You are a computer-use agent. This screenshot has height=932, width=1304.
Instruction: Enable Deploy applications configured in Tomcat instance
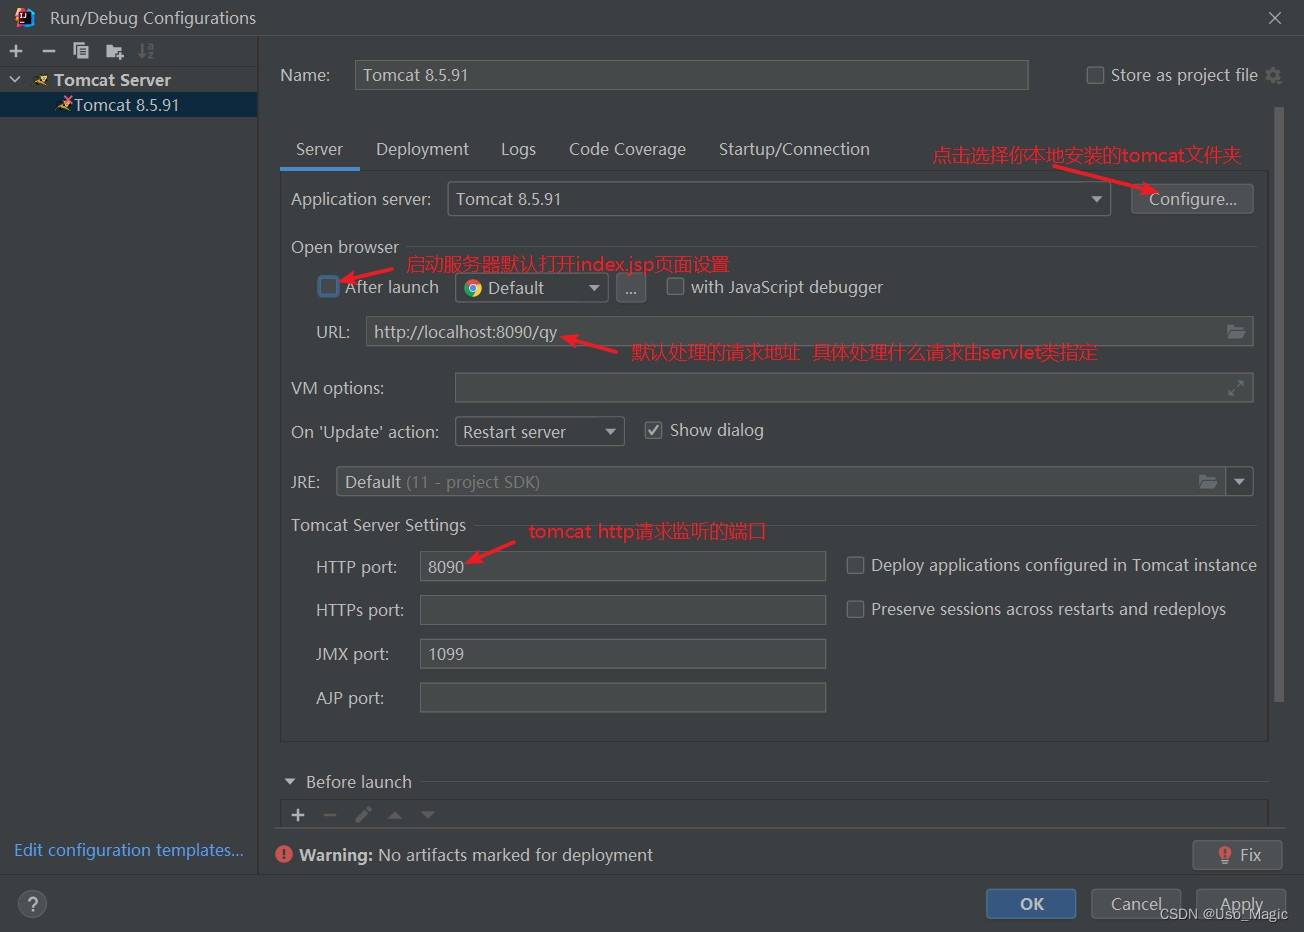(x=855, y=565)
